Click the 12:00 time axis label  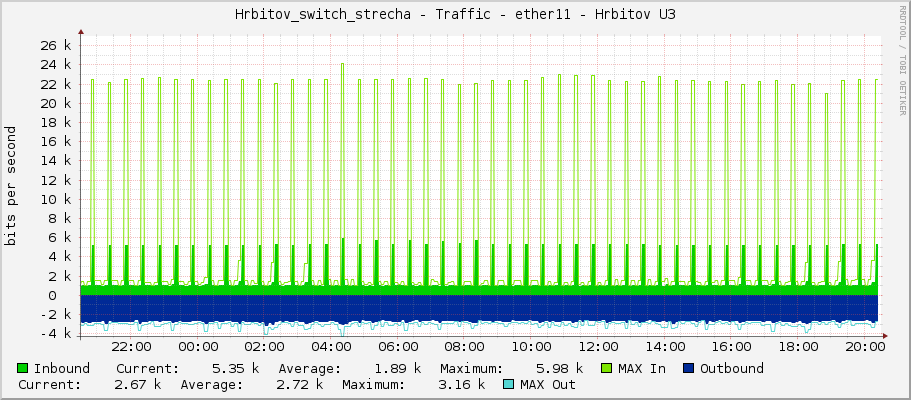pyautogui.click(x=598, y=347)
